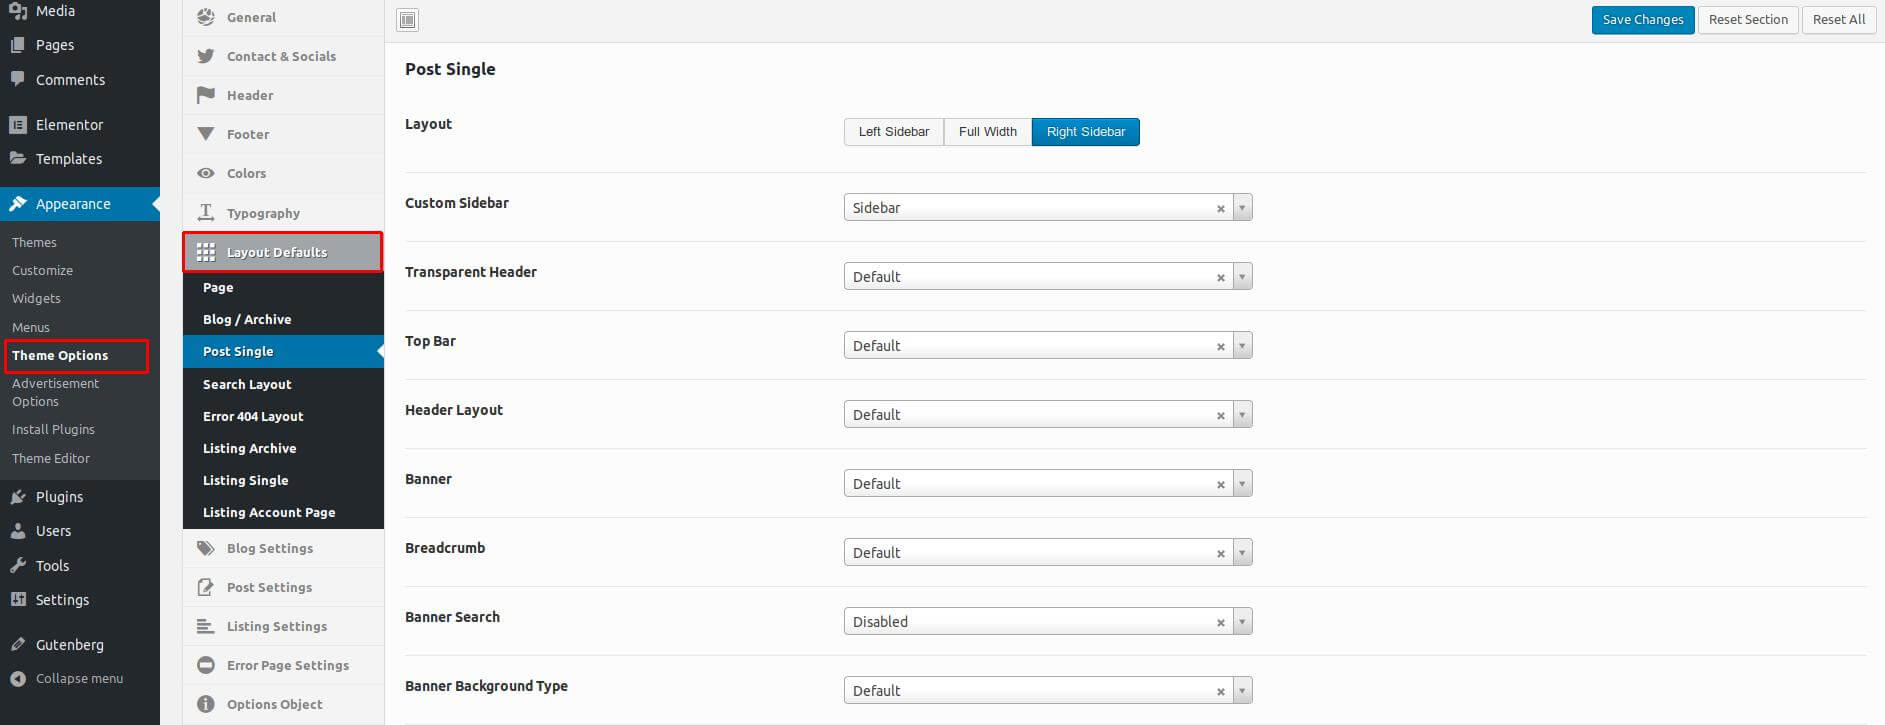Click the Appearance paintbrush icon
This screenshot has width=1885, height=725.
click(x=17, y=204)
